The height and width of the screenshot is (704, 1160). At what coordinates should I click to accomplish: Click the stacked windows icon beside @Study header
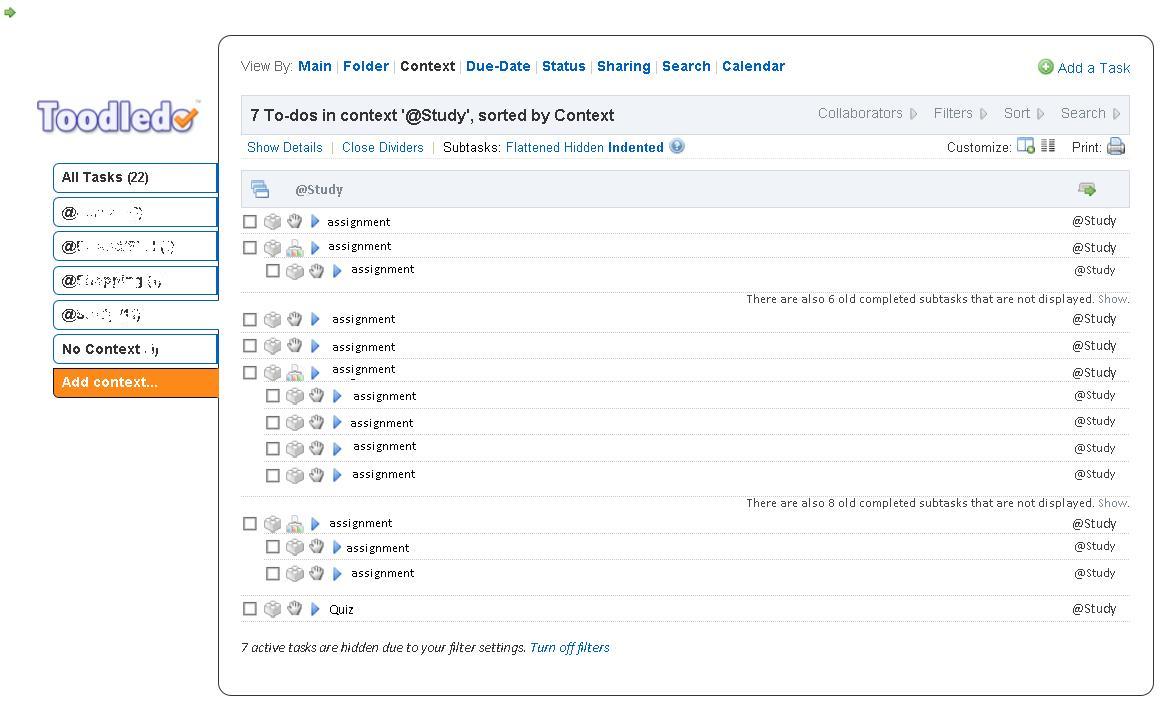click(260, 189)
